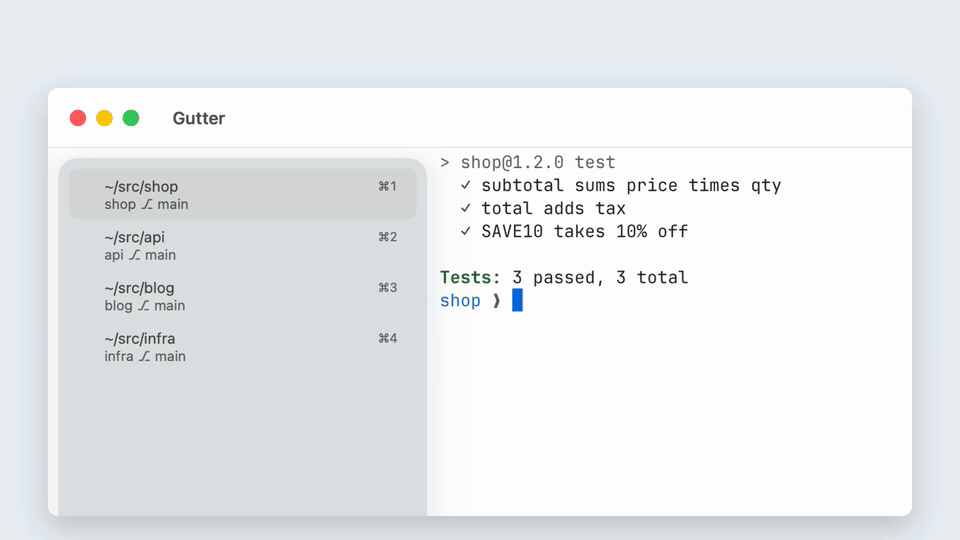Click the checkmark beside total adds tax
Image resolution: width=960 pixels, height=540 pixels.
tap(466, 208)
